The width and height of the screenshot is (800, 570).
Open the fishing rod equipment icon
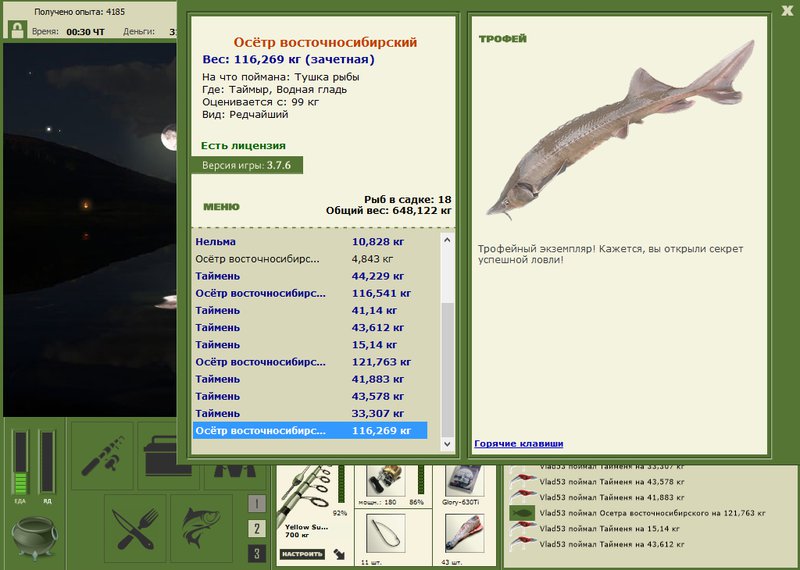tap(102, 455)
